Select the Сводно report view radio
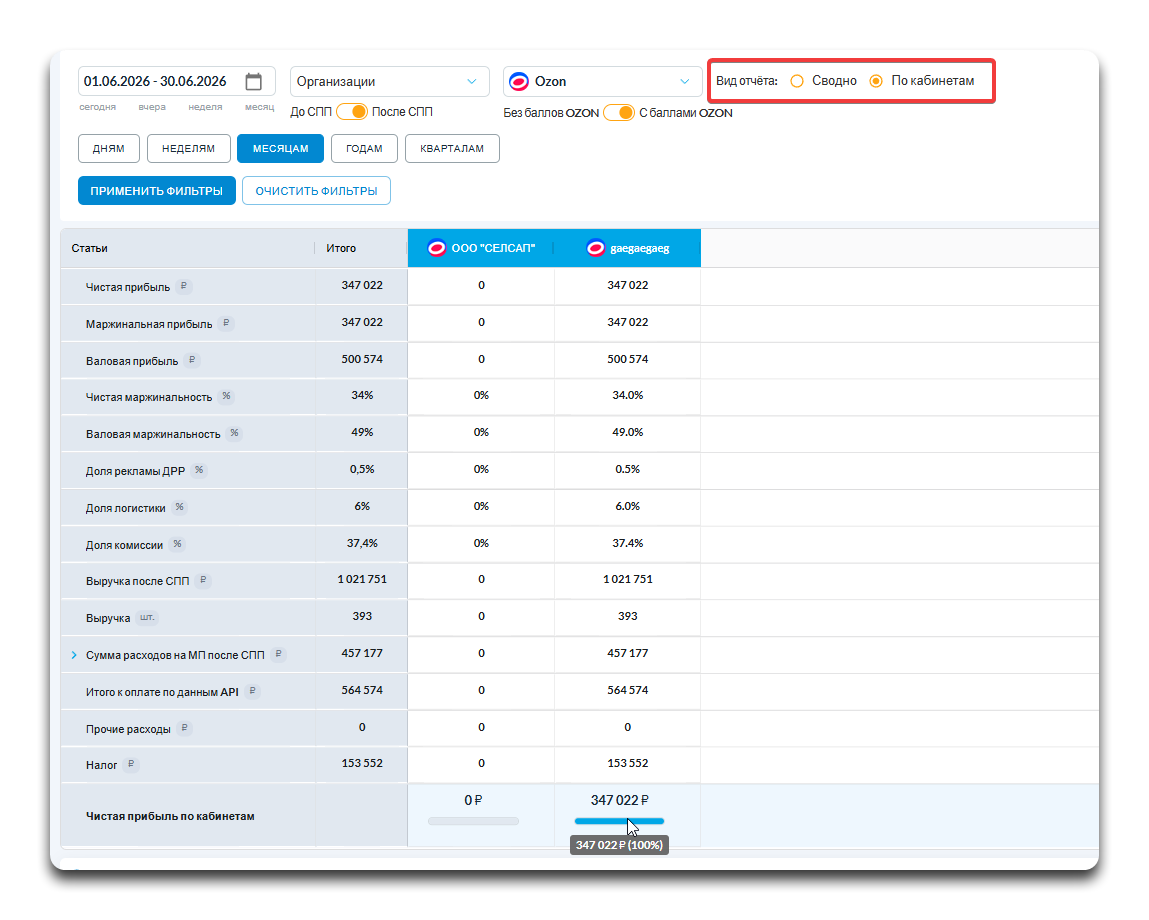This screenshot has height=920, width=1149. point(797,81)
